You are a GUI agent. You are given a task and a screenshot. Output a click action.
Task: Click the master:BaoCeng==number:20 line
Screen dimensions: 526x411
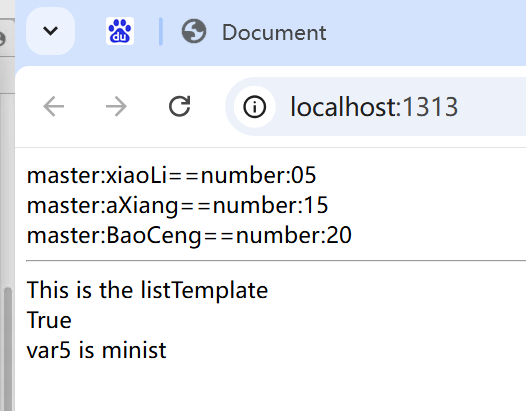point(189,235)
